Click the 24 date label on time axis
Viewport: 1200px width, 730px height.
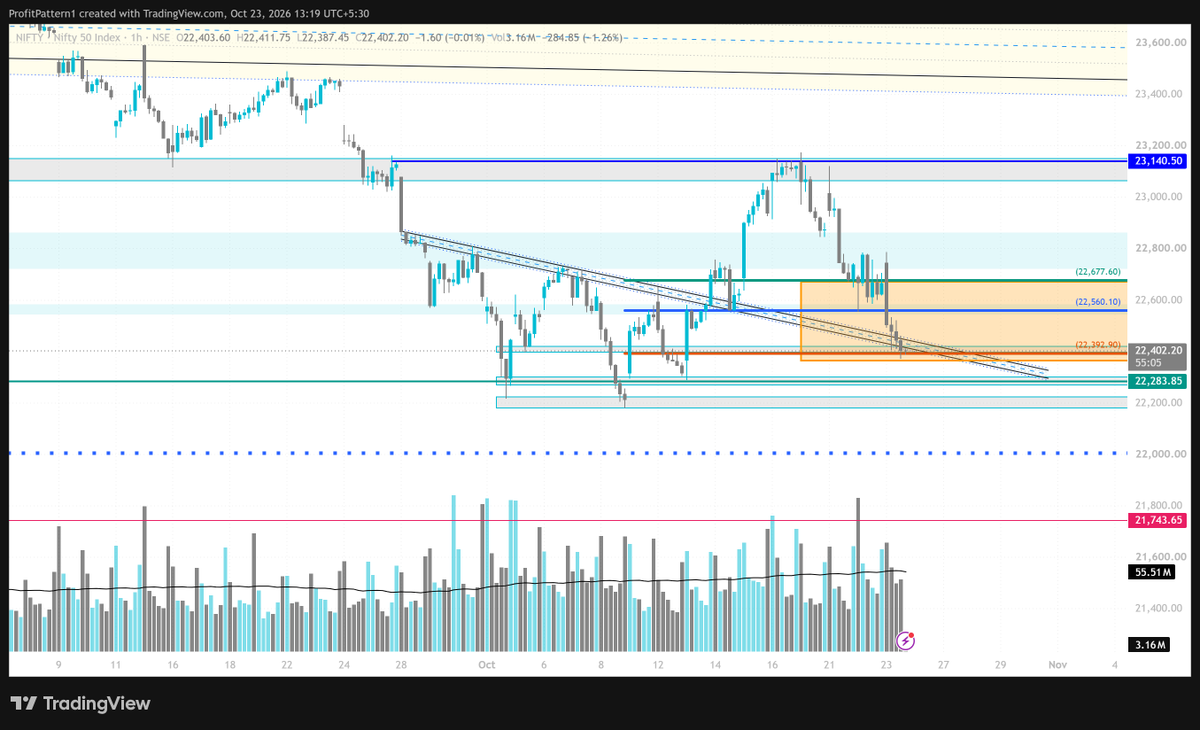click(x=344, y=664)
